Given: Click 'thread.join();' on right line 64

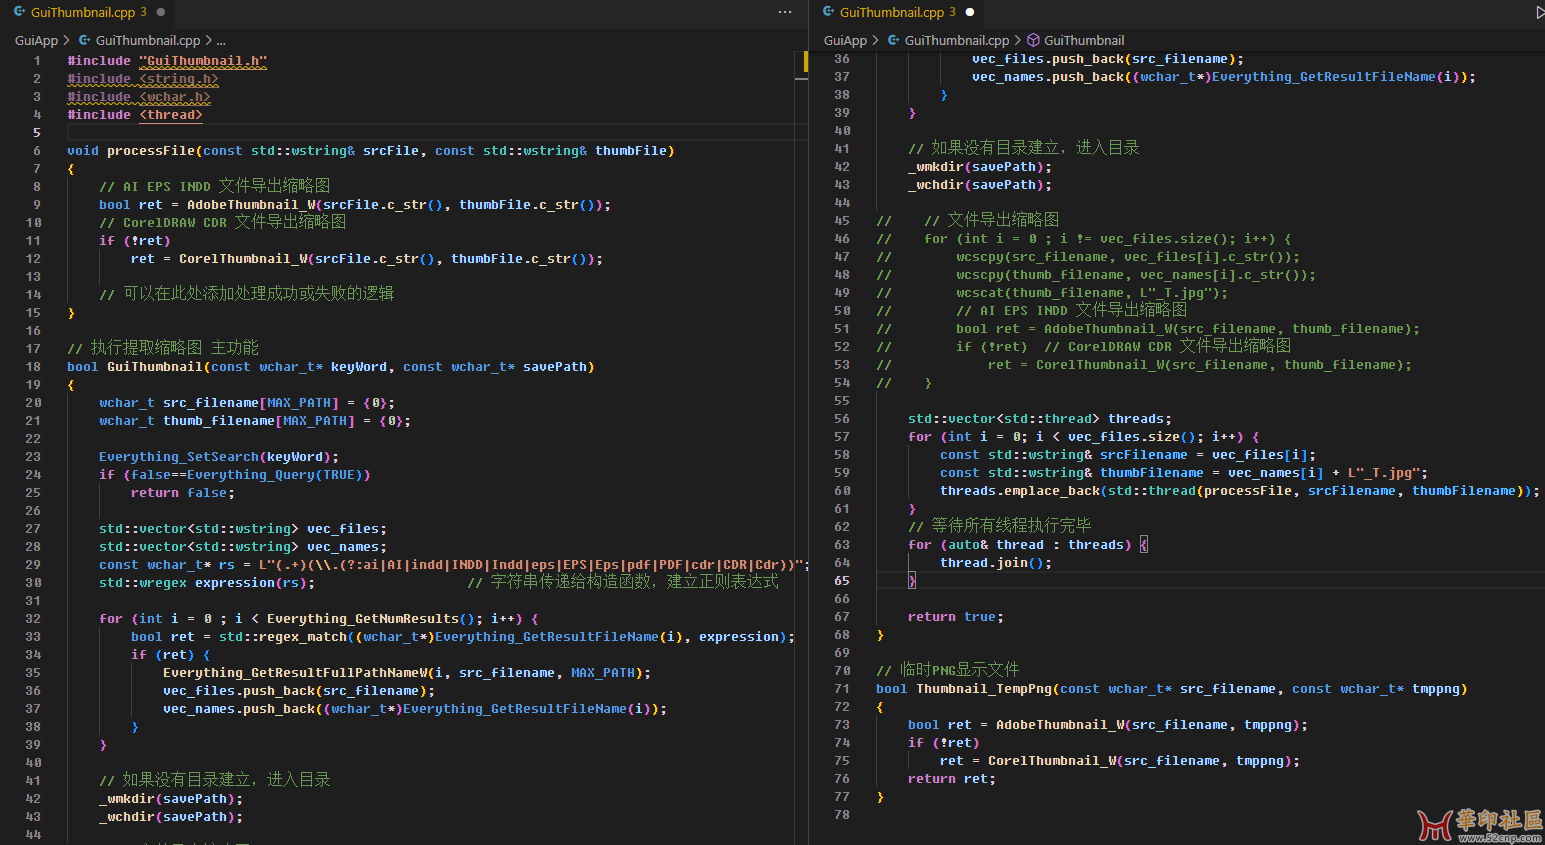Looking at the screenshot, I should [996, 563].
